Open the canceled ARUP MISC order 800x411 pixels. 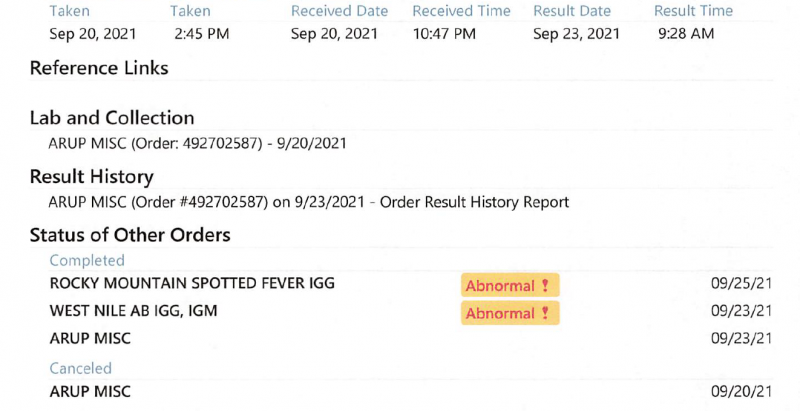pyautogui.click(x=90, y=392)
